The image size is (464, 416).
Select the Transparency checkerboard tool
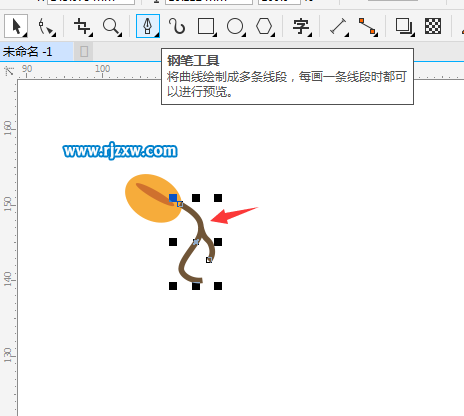[x=433, y=26]
